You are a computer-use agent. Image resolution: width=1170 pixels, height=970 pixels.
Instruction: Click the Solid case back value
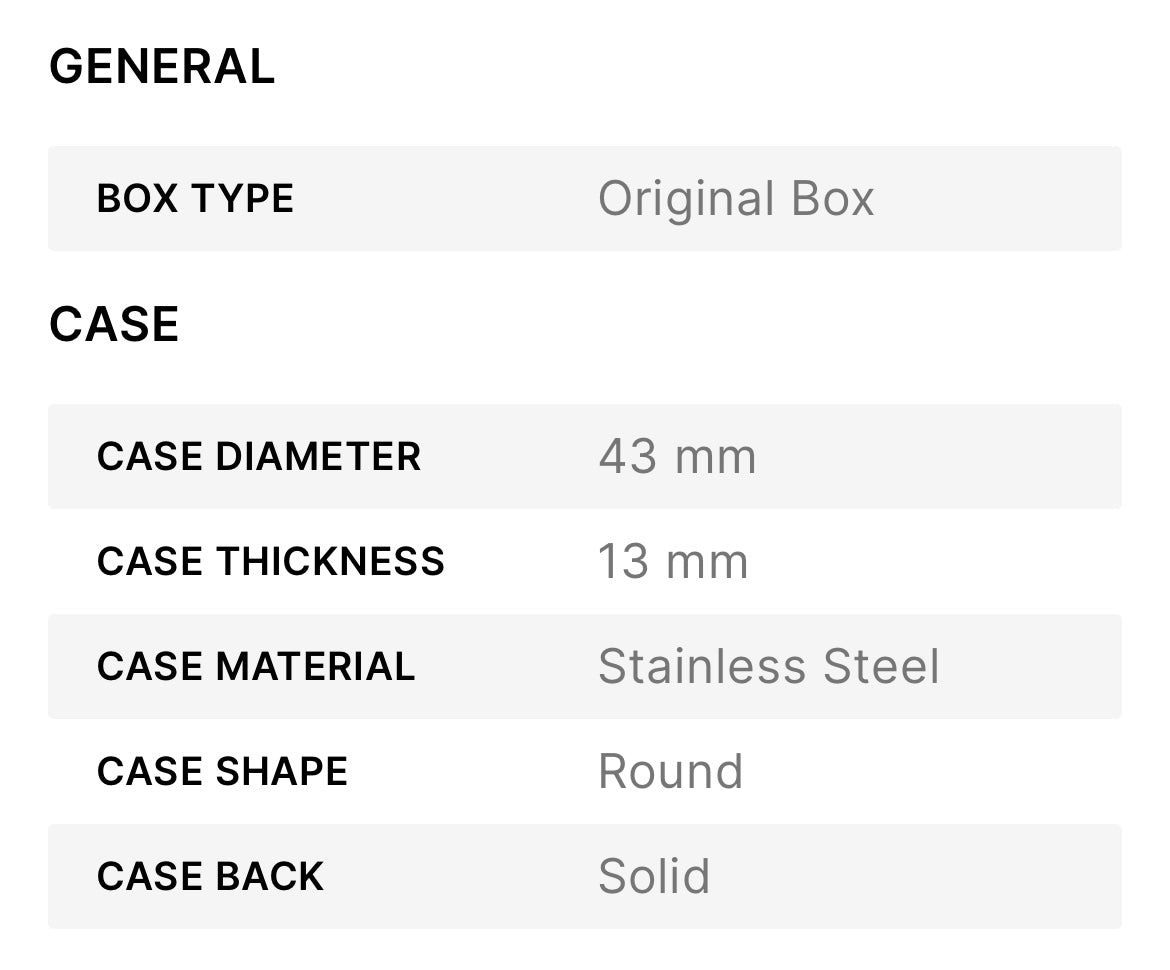tap(654, 877)
